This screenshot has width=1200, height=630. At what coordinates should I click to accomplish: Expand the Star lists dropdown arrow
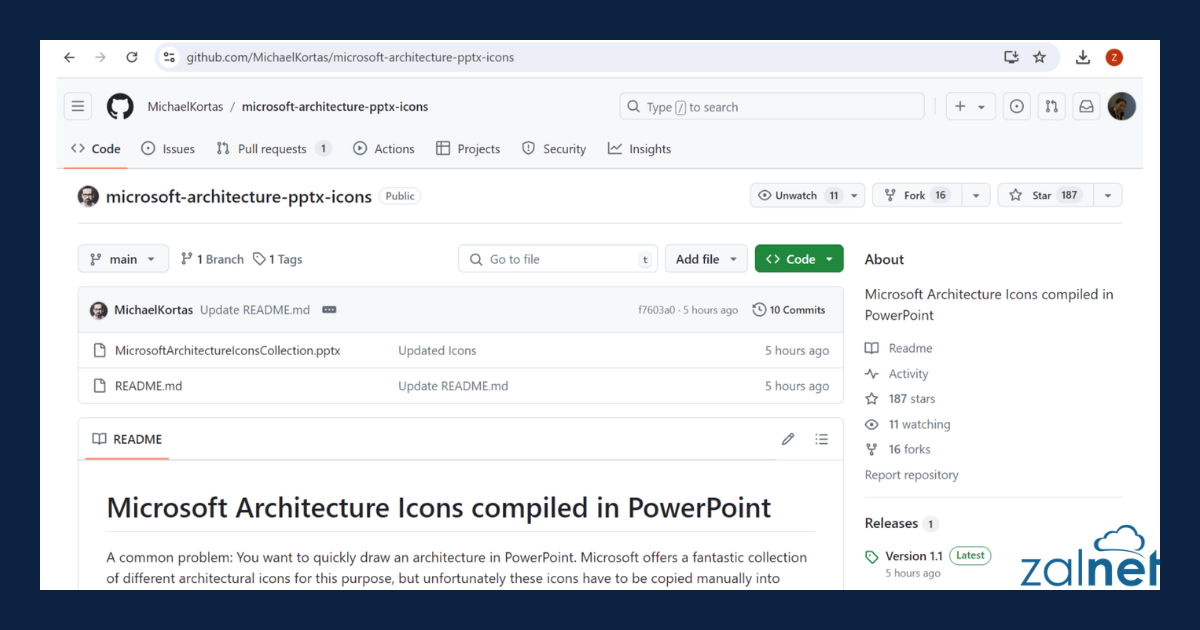(1107, 196)
